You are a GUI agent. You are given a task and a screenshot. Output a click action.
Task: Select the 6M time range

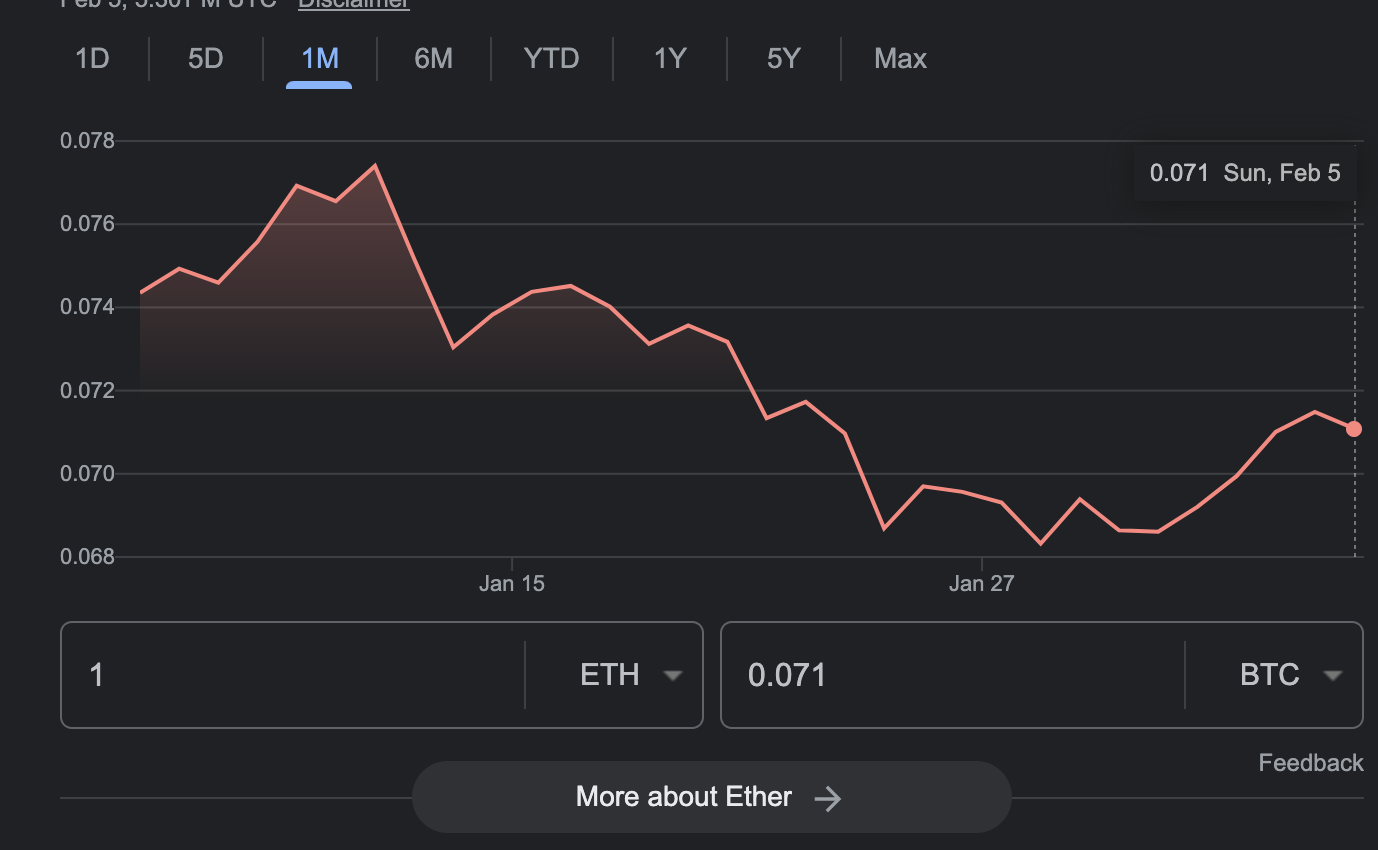coord(433,58)
